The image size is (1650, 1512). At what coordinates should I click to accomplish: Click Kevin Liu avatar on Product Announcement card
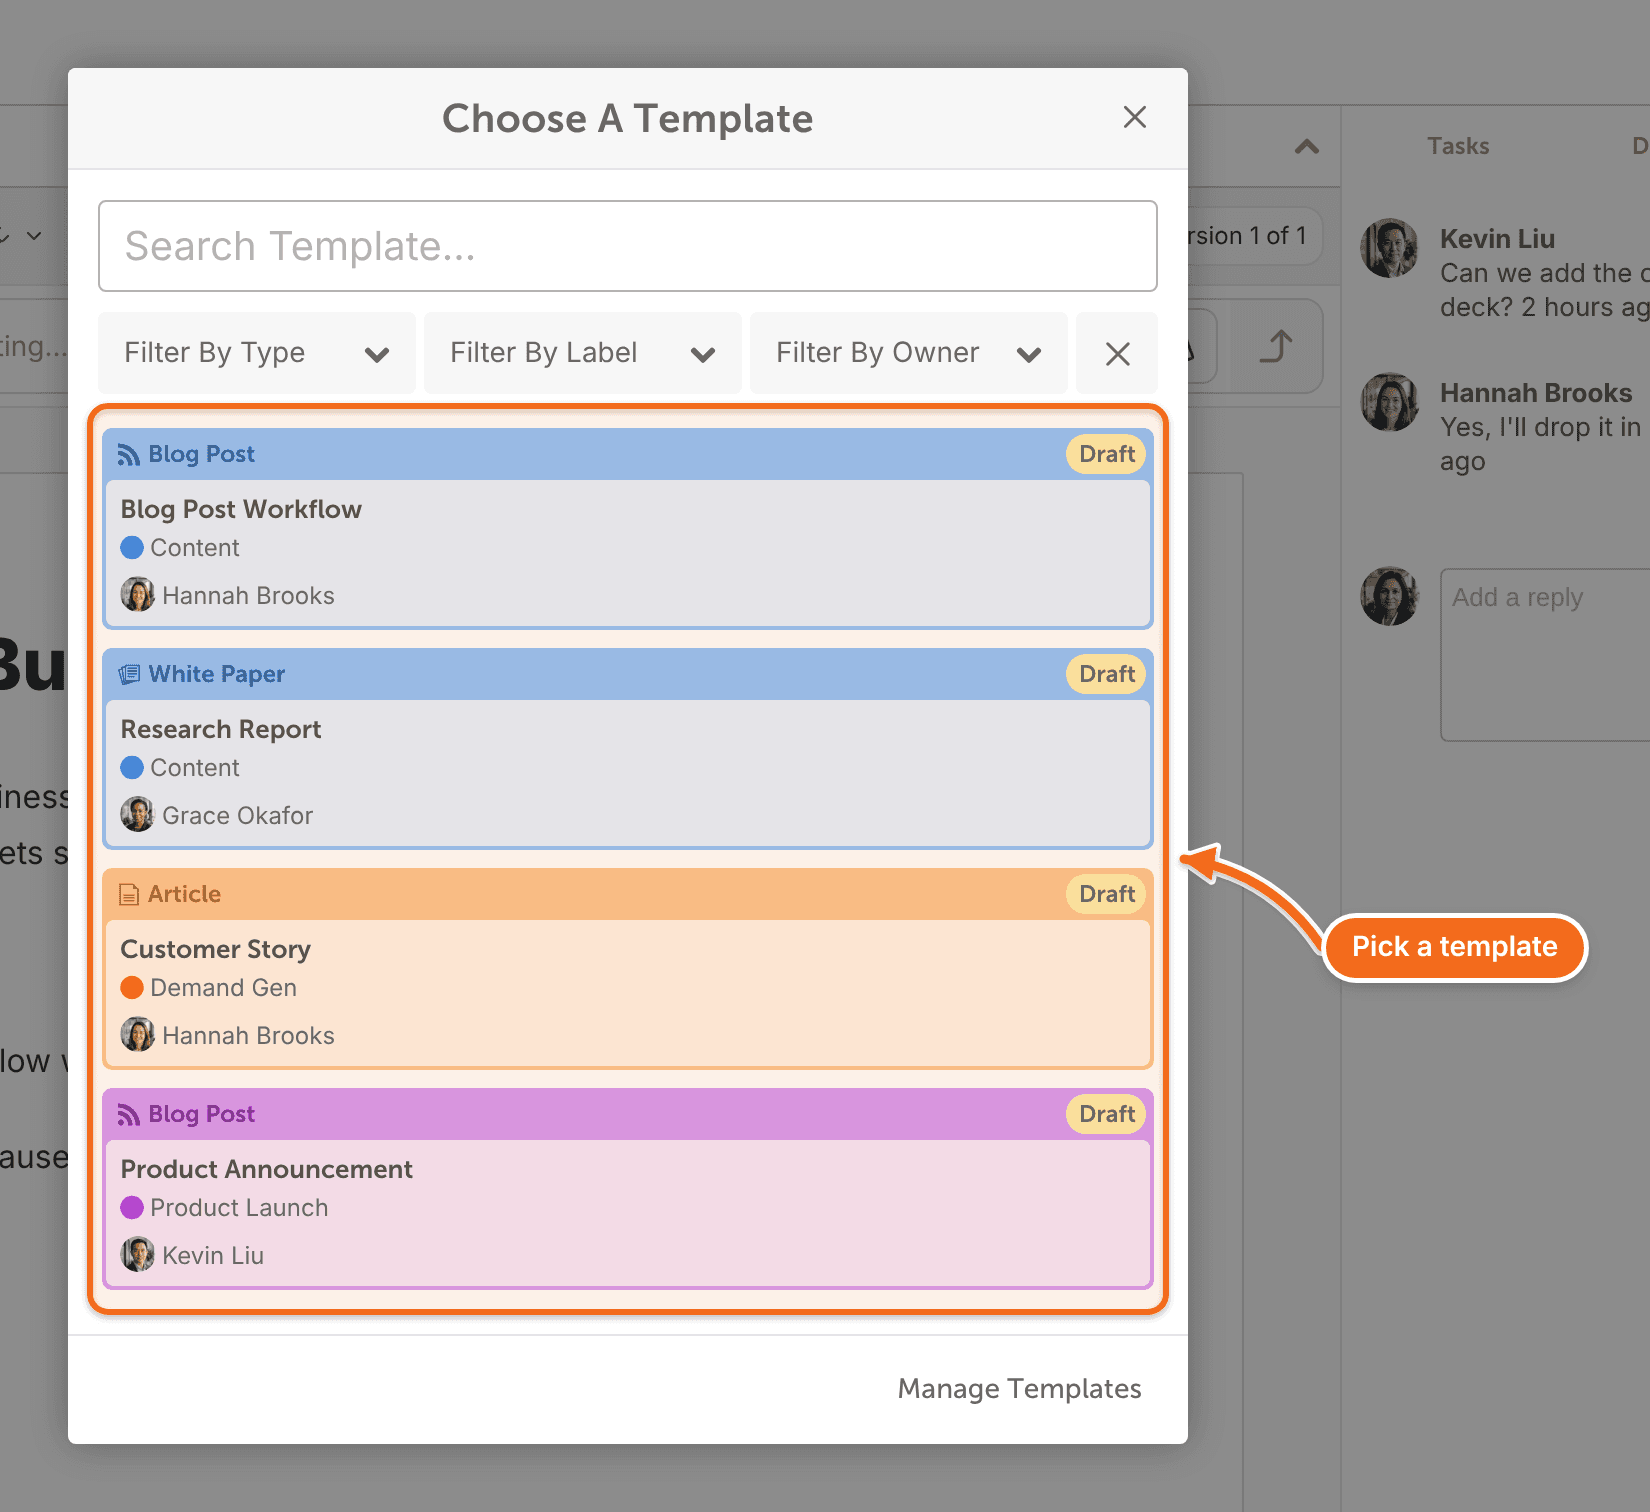(x=138, y=1255)
